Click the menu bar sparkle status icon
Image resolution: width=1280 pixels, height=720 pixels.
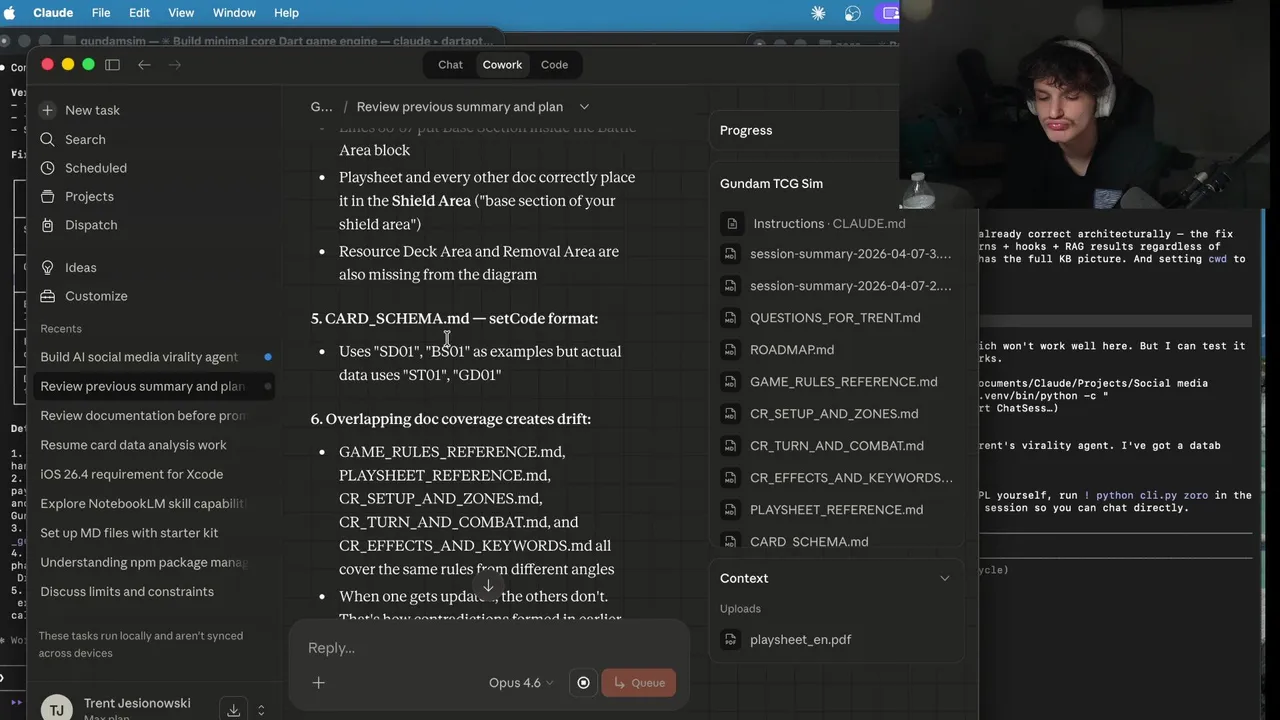coord(819,13)
